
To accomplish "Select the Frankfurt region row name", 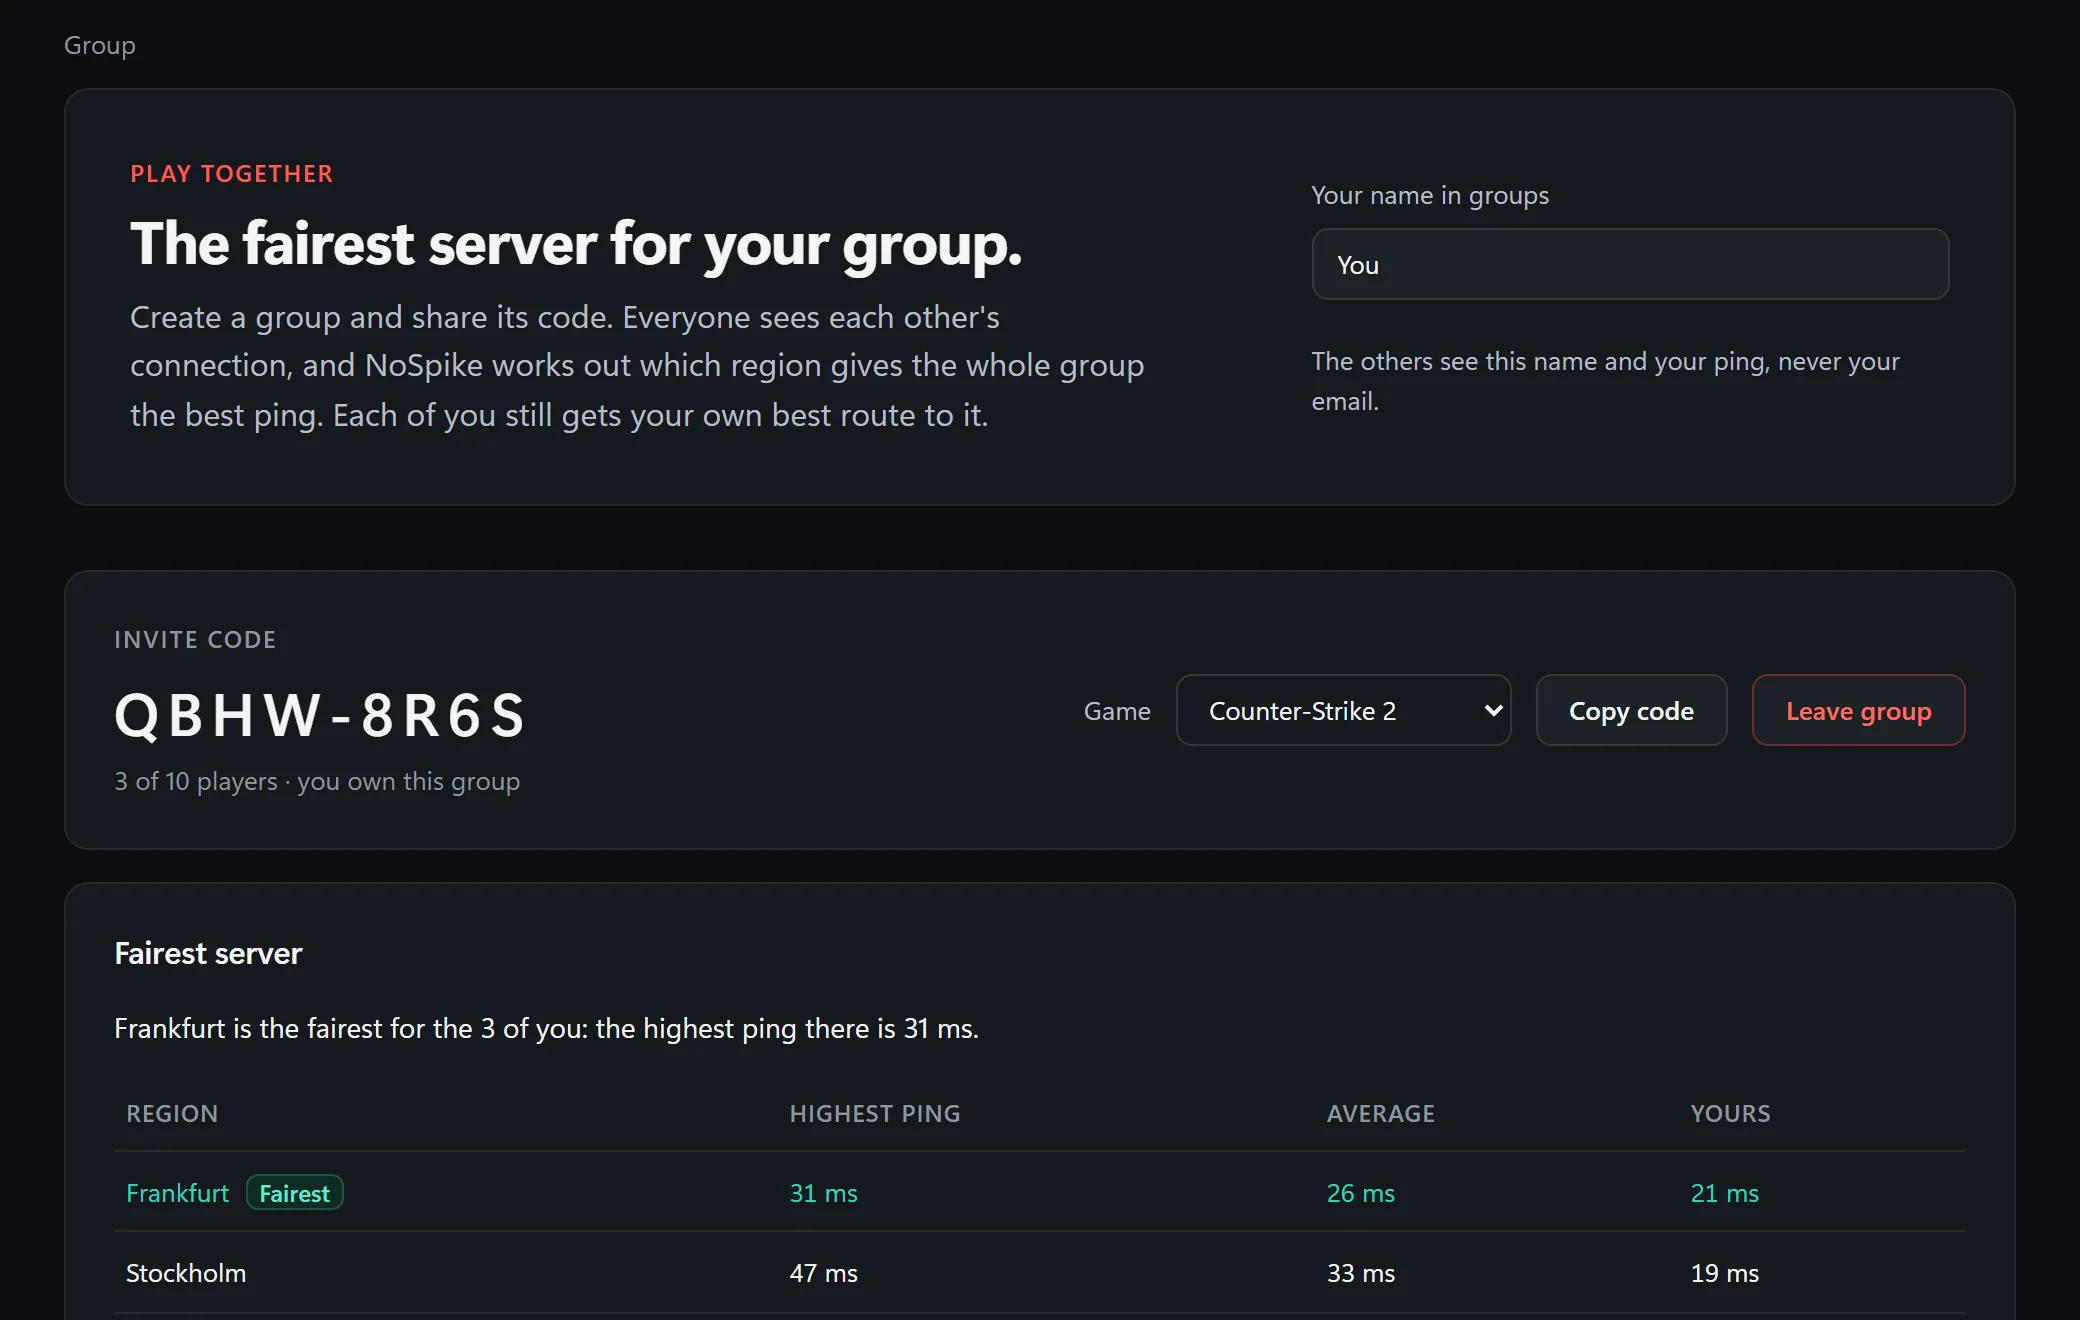I will point(177,1193).
